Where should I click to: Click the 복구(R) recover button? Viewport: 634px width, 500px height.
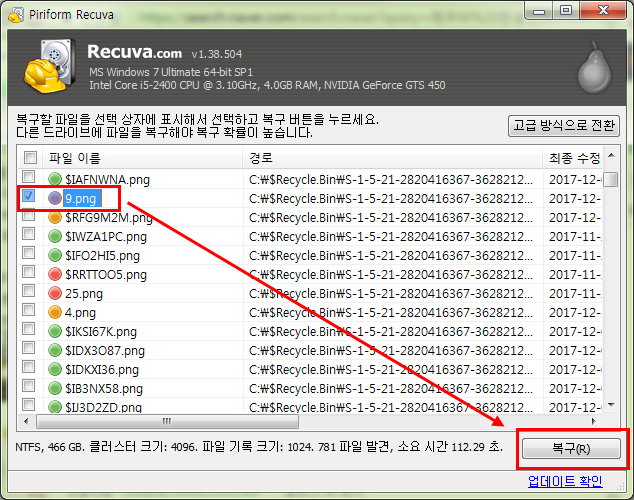click(x=571, y=448)
